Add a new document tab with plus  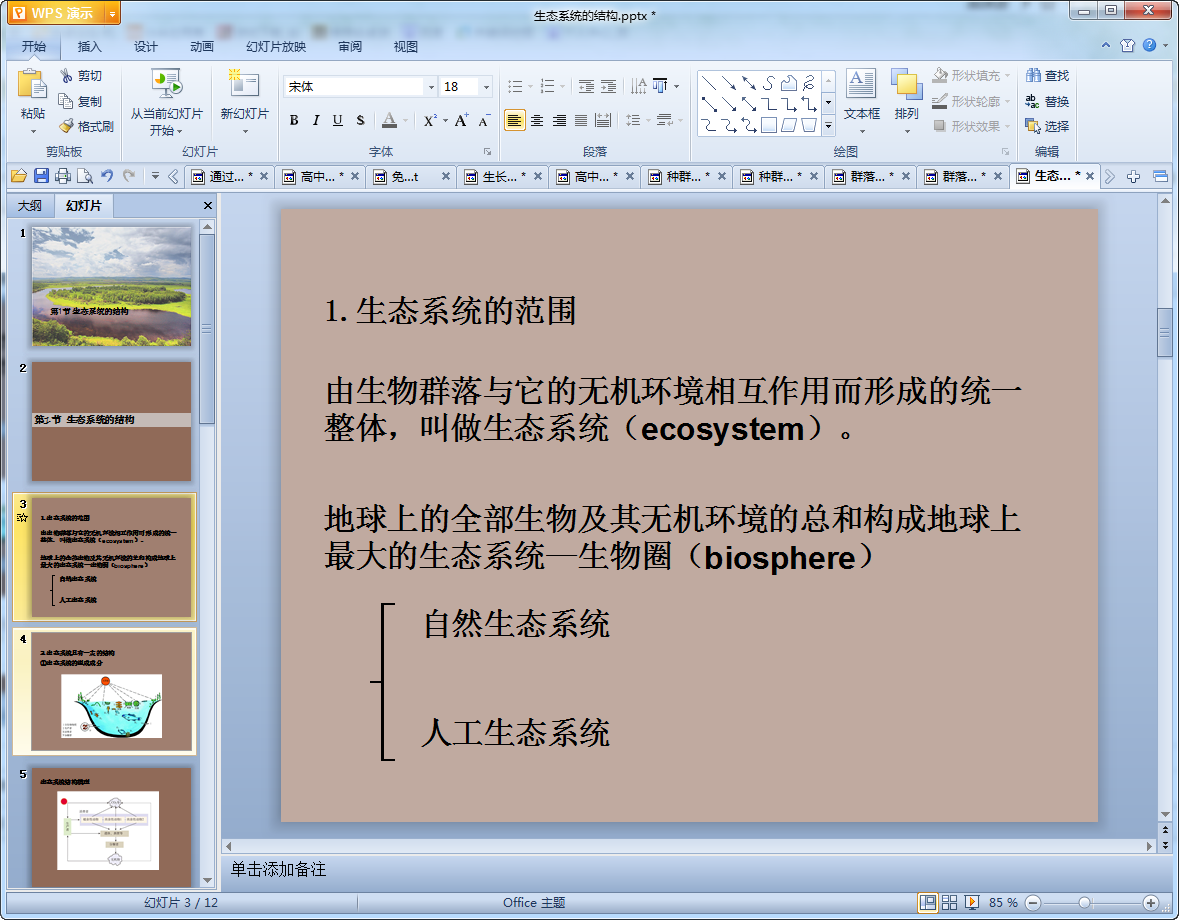(1133, 177)
